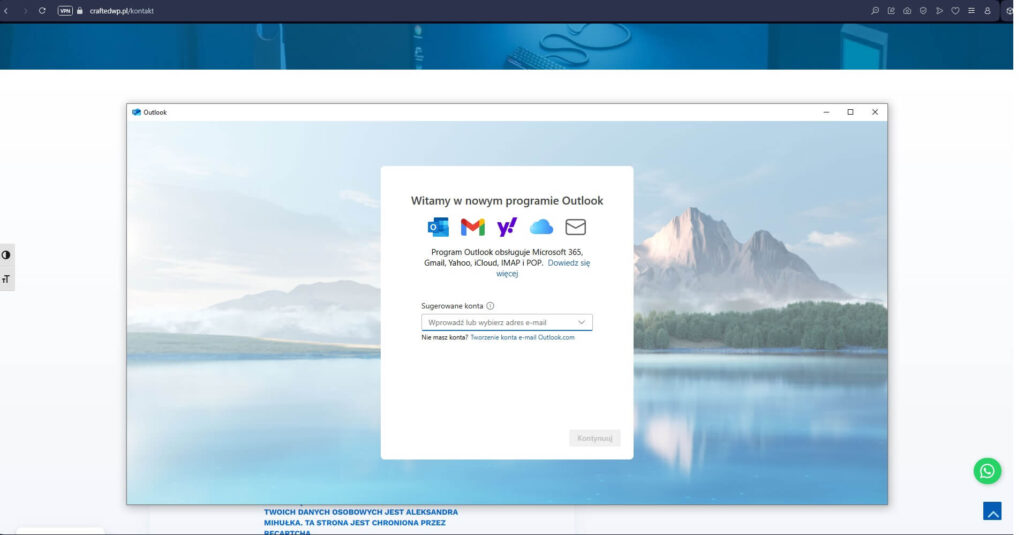Click the browser profile account icon
The width and height of the screenshot is (1024, 535).
987,10
